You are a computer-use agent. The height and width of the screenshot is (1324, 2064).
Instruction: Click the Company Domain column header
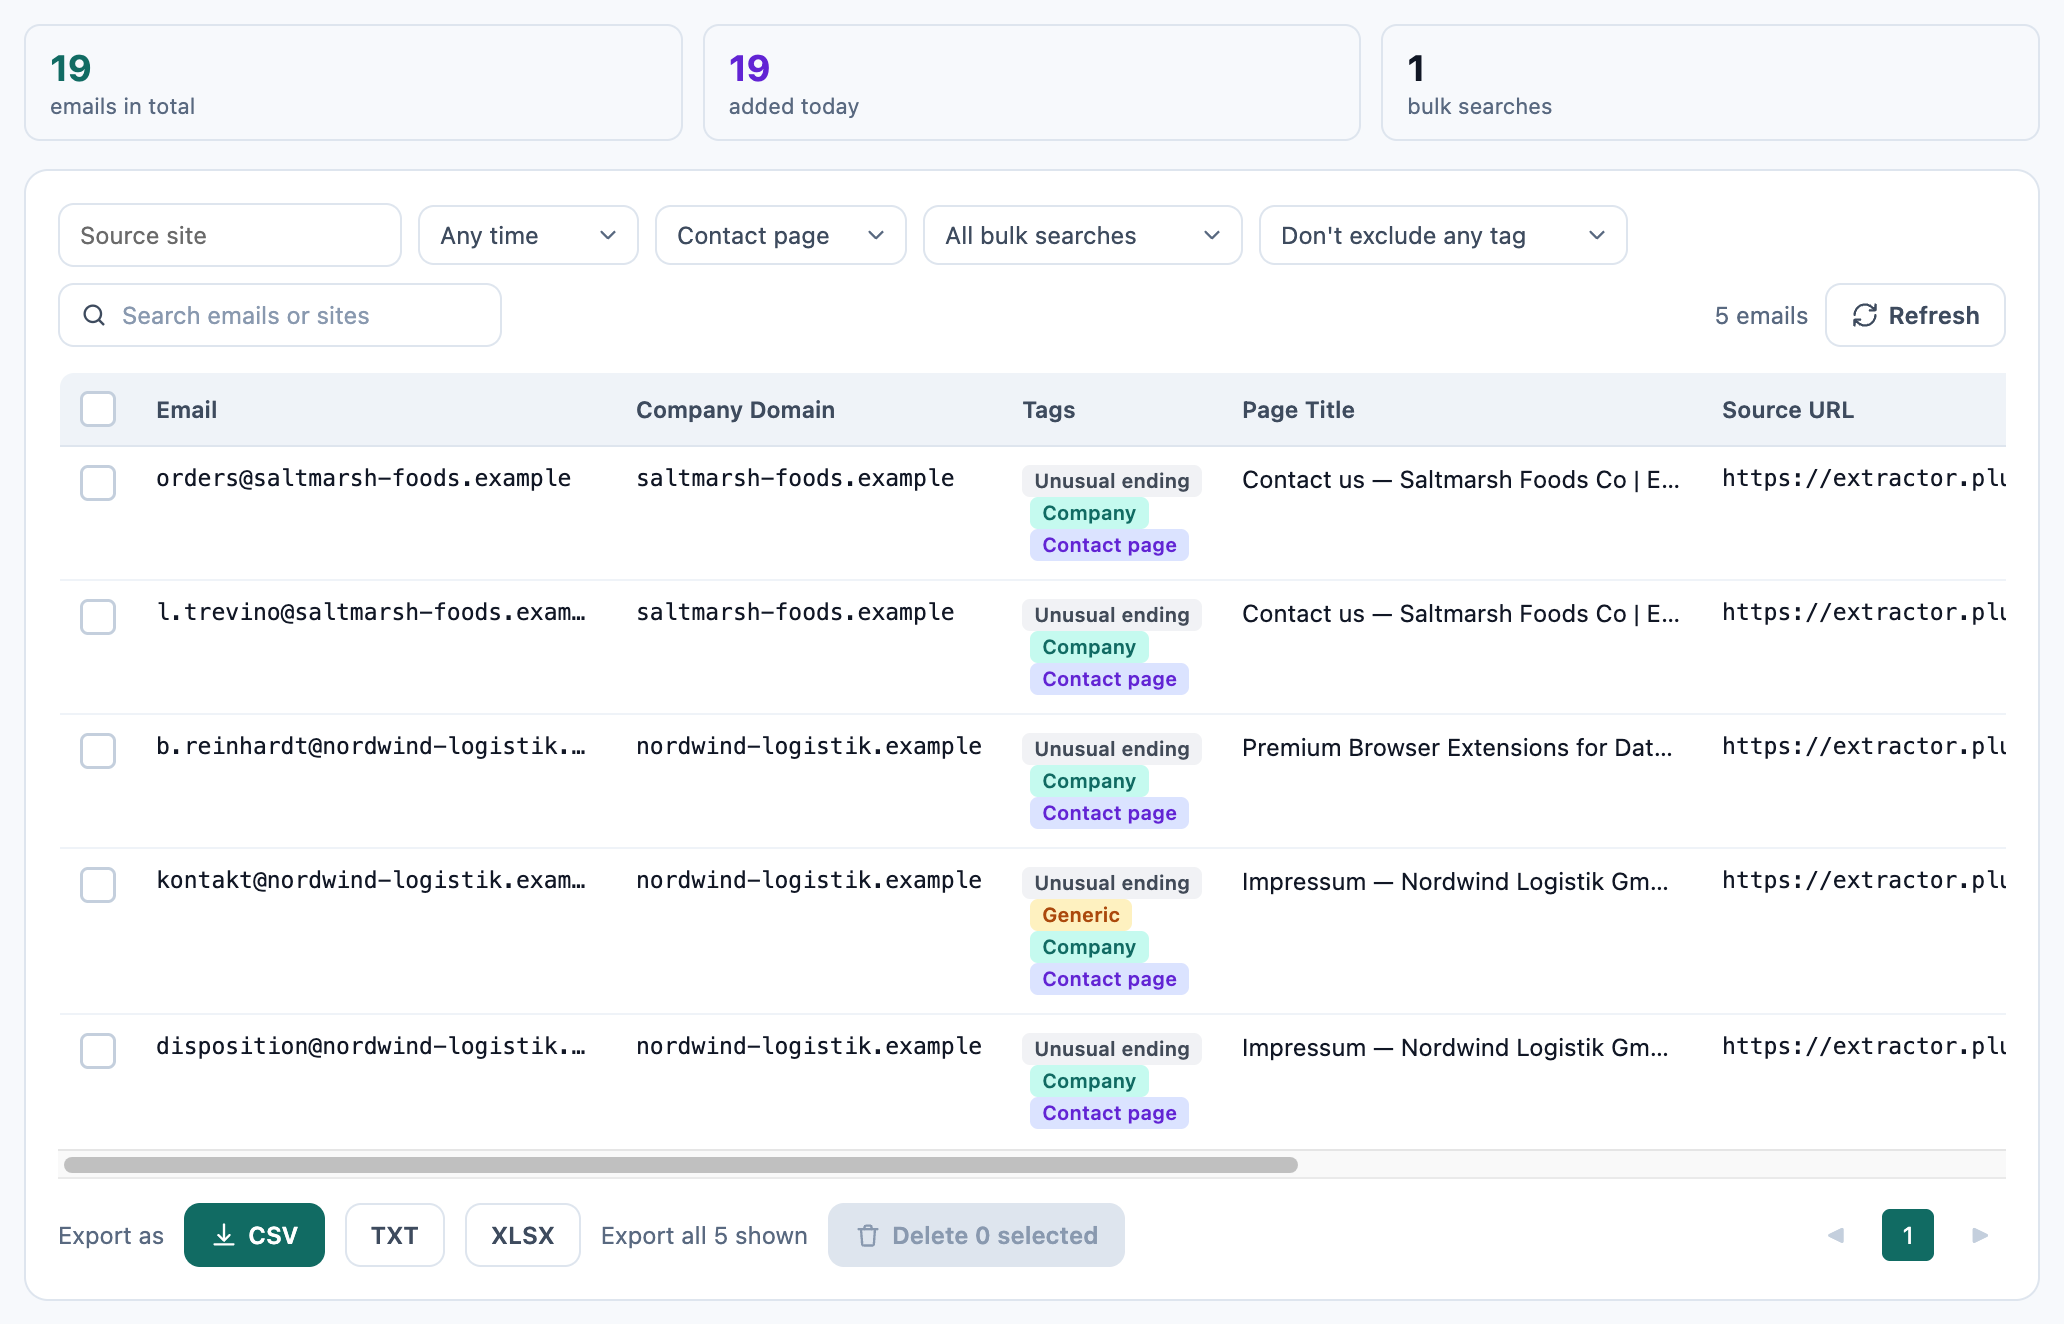click(x=735, y=410)
